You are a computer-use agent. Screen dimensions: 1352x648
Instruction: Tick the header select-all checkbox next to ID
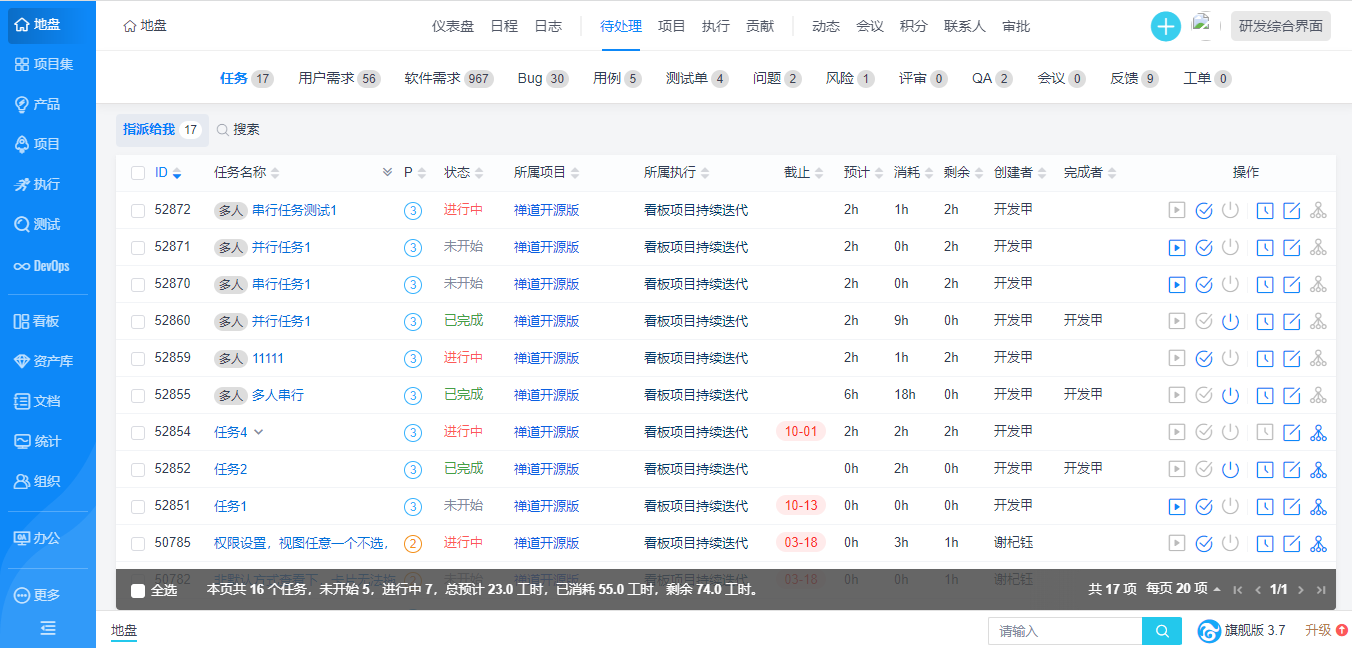138,173
